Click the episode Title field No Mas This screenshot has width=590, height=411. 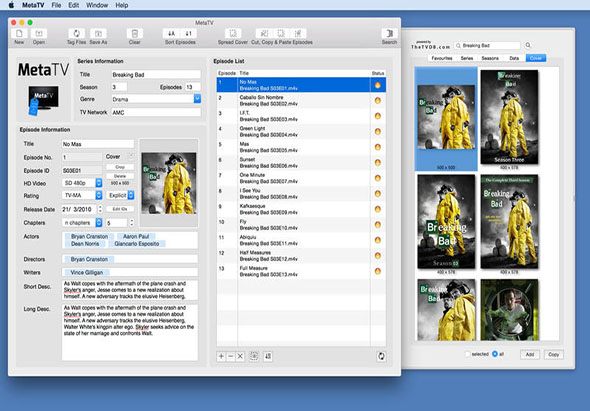(97, 144)
